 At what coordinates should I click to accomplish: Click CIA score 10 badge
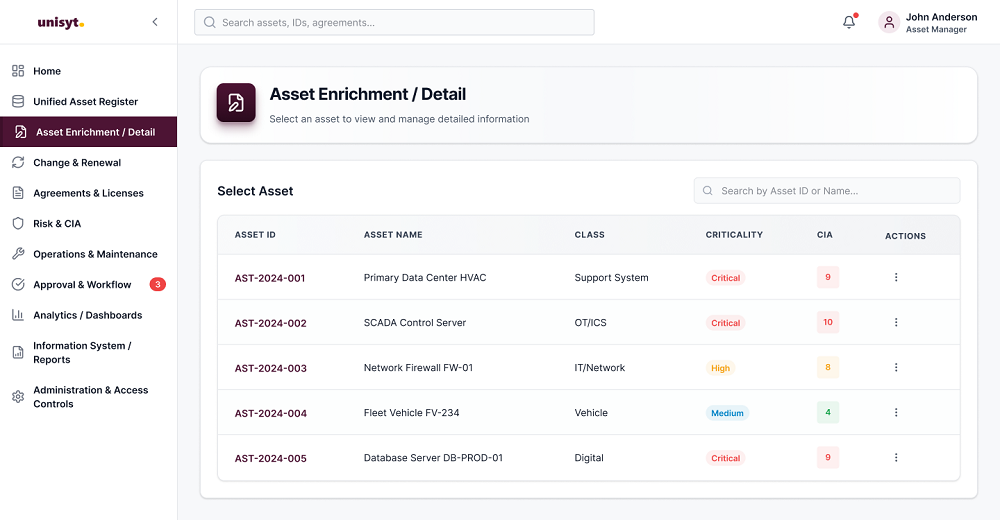(828, 322)
